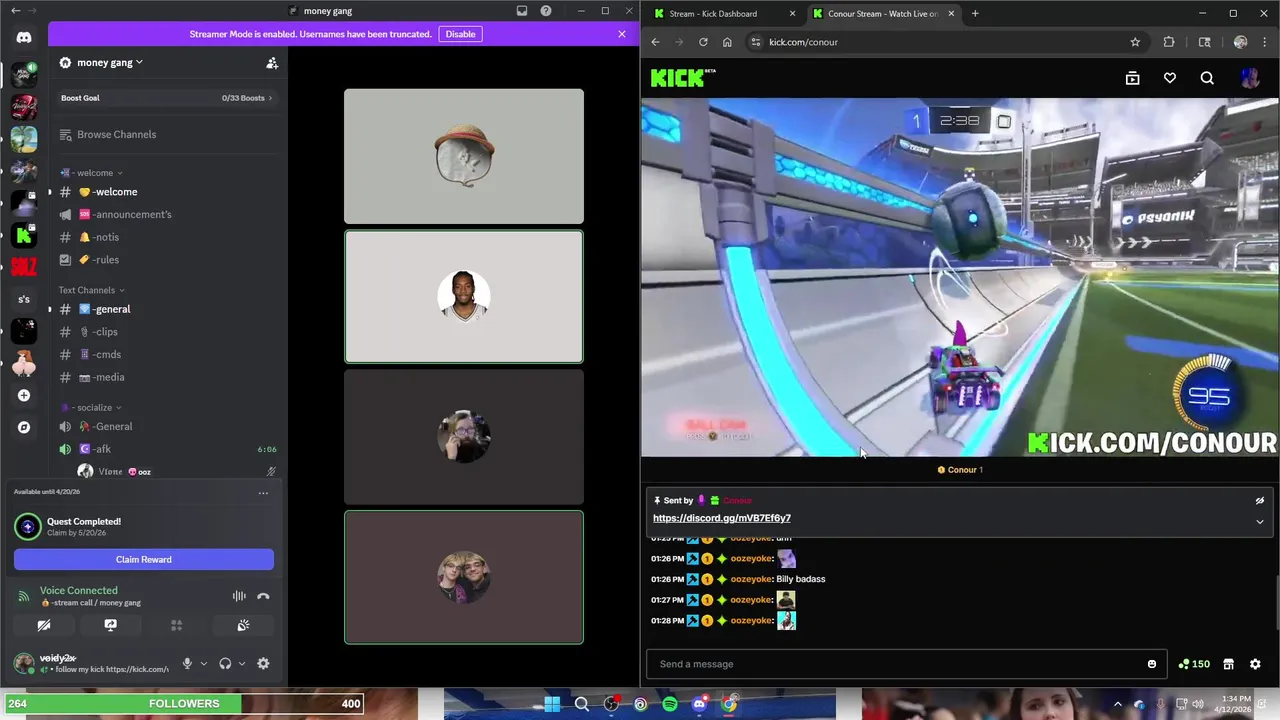
Task: Open the taskbar clock showing 1:34 PM
Action: (x=1234, y=704)
